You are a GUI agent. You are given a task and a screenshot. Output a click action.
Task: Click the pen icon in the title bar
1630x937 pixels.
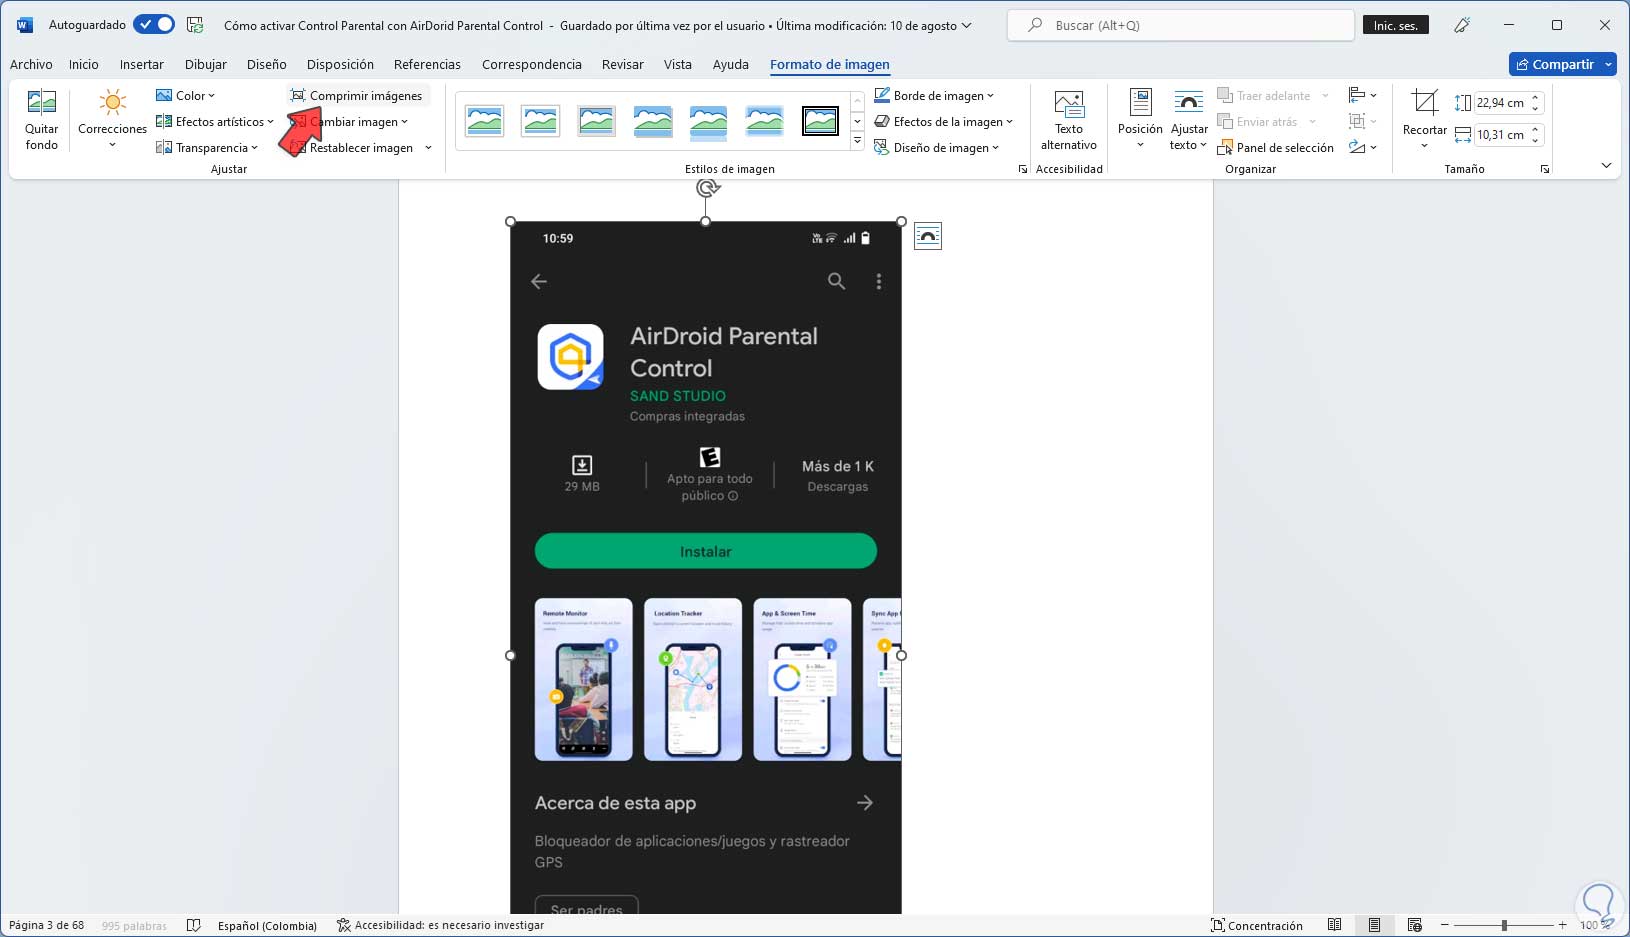(1462, 25)
